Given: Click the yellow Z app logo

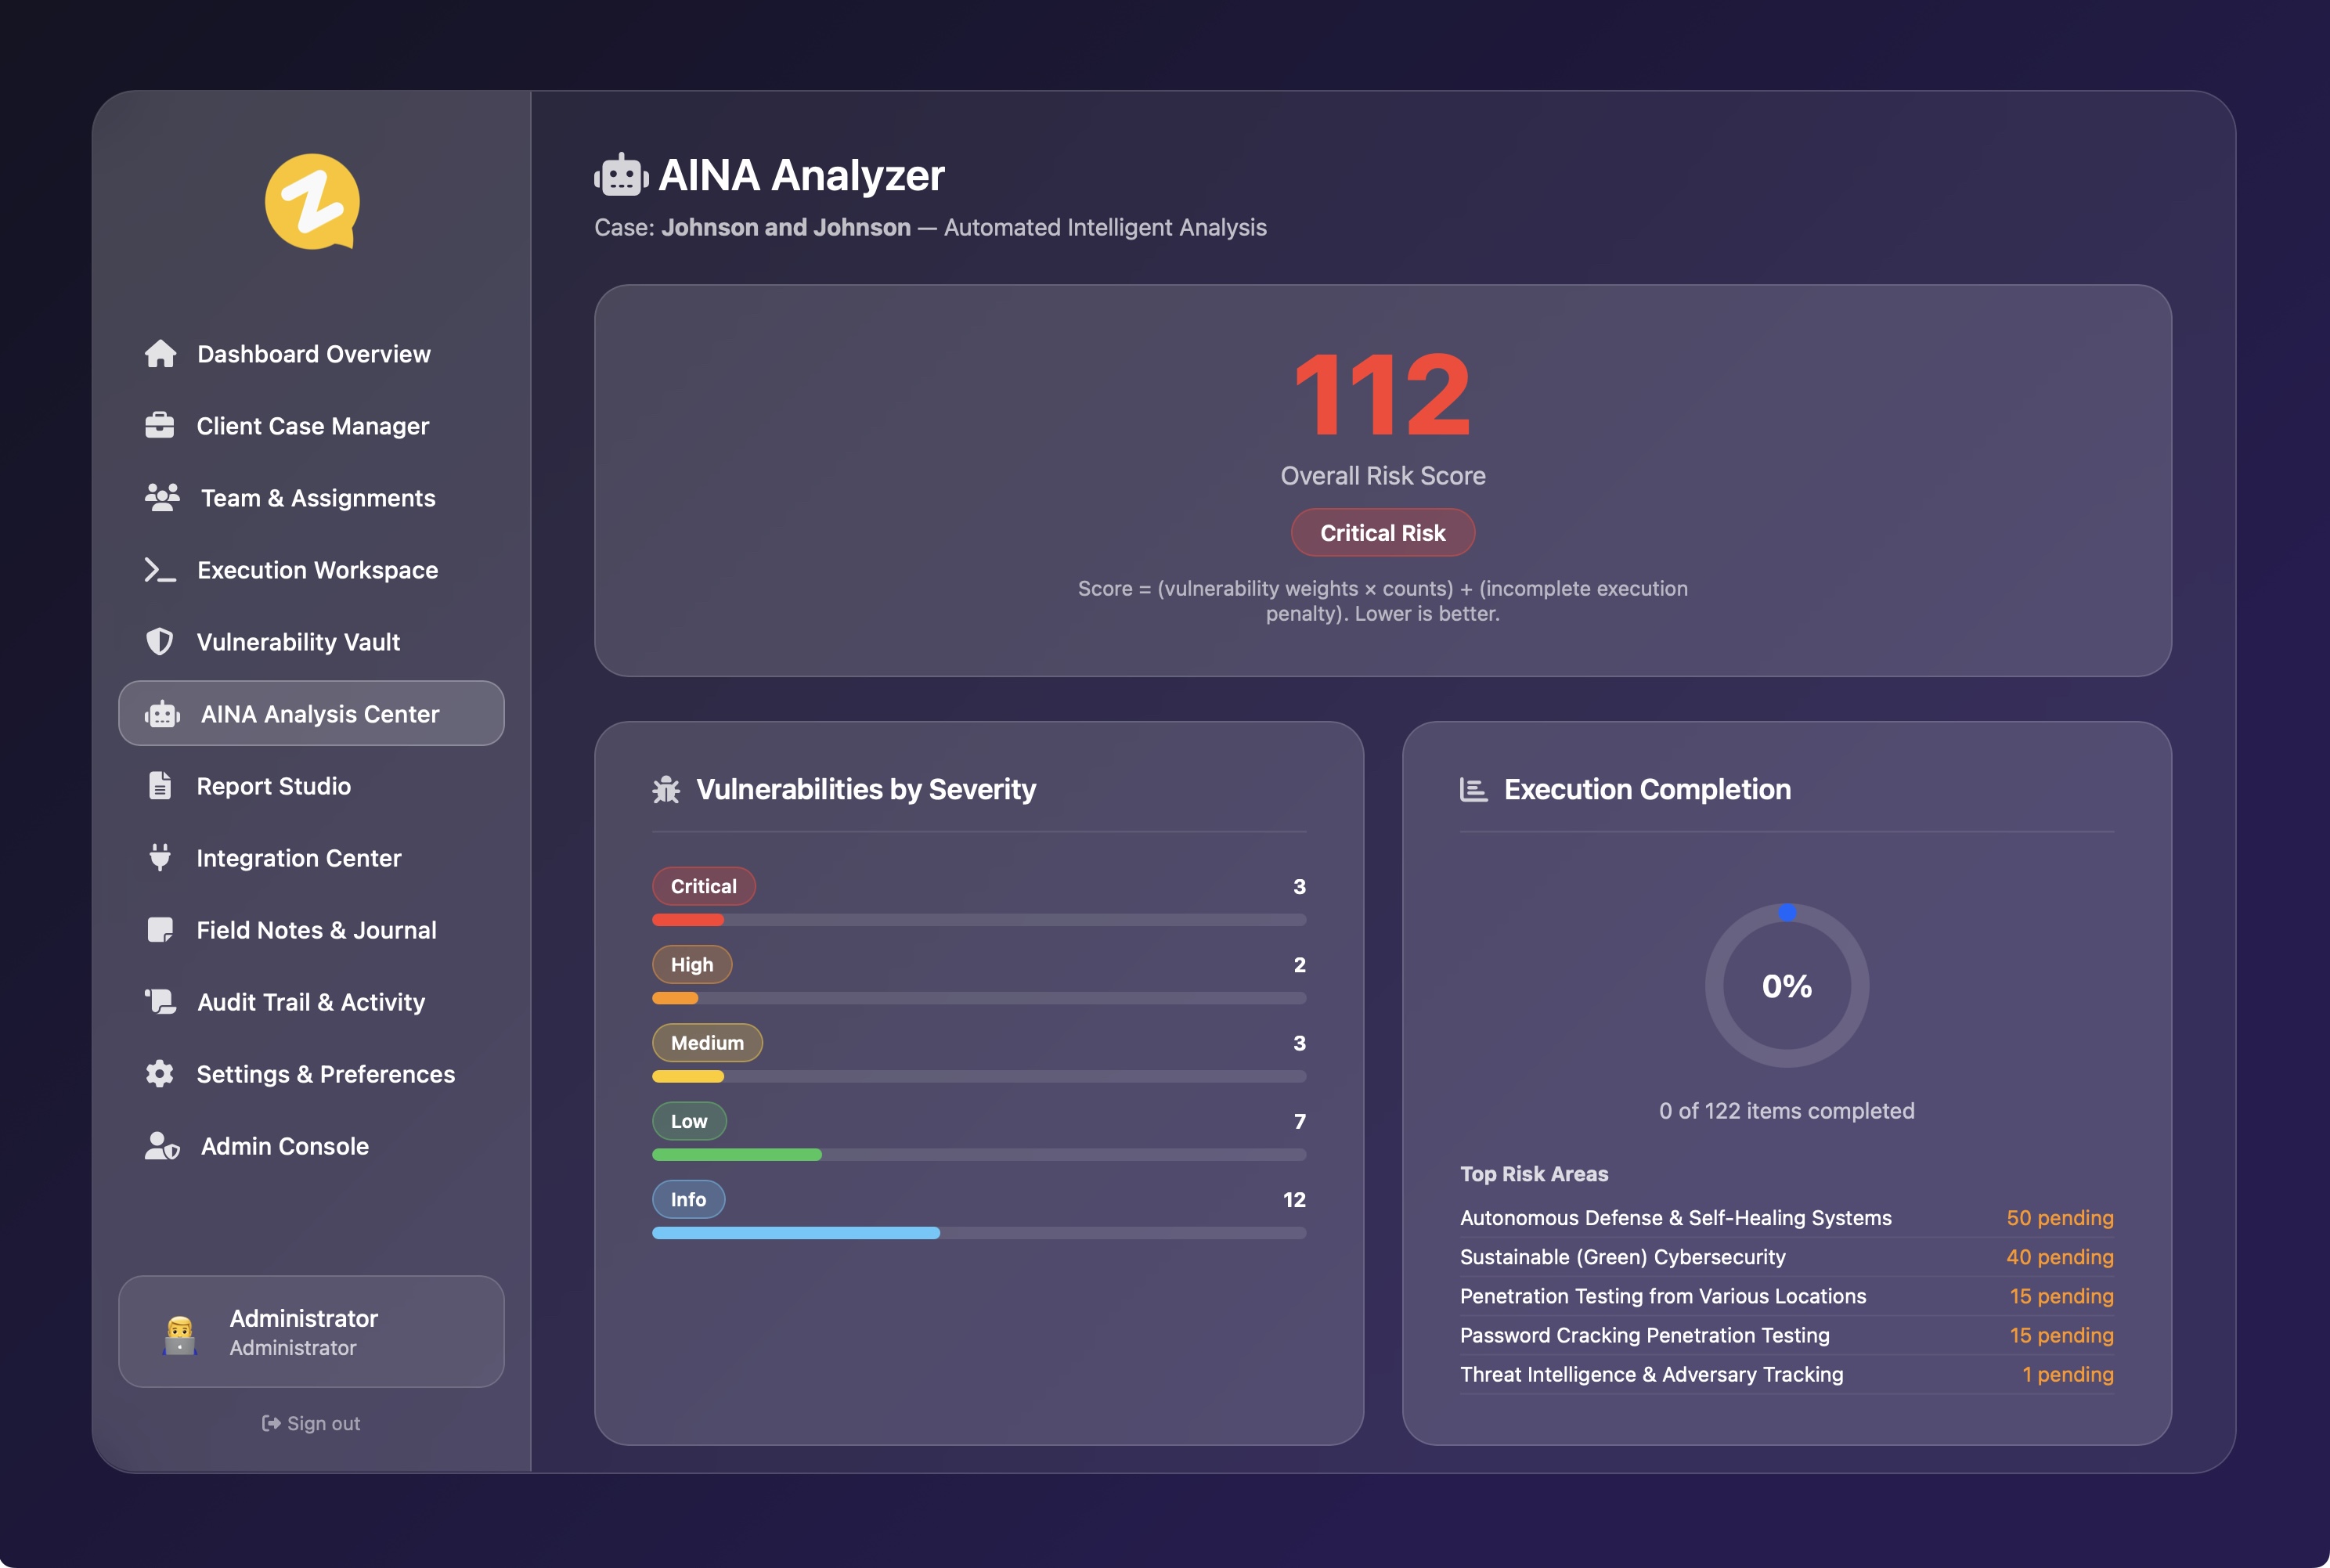Looking at the screenshot, I should point(312,201).
